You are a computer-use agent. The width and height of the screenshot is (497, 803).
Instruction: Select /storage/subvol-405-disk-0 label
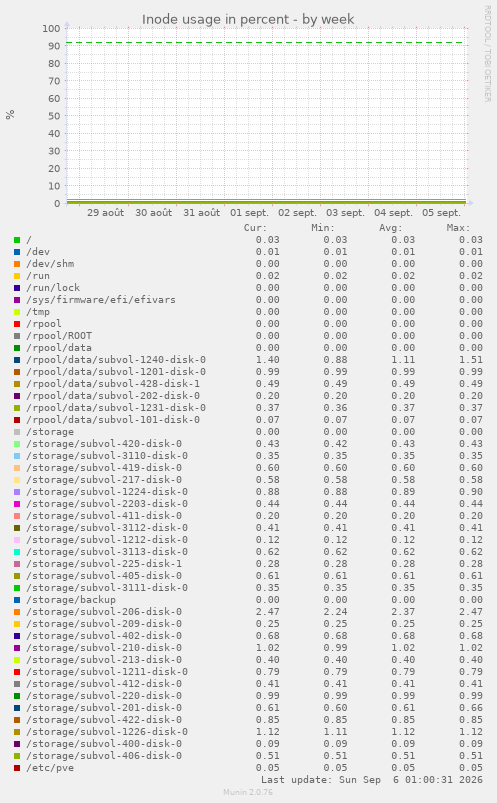104,576
